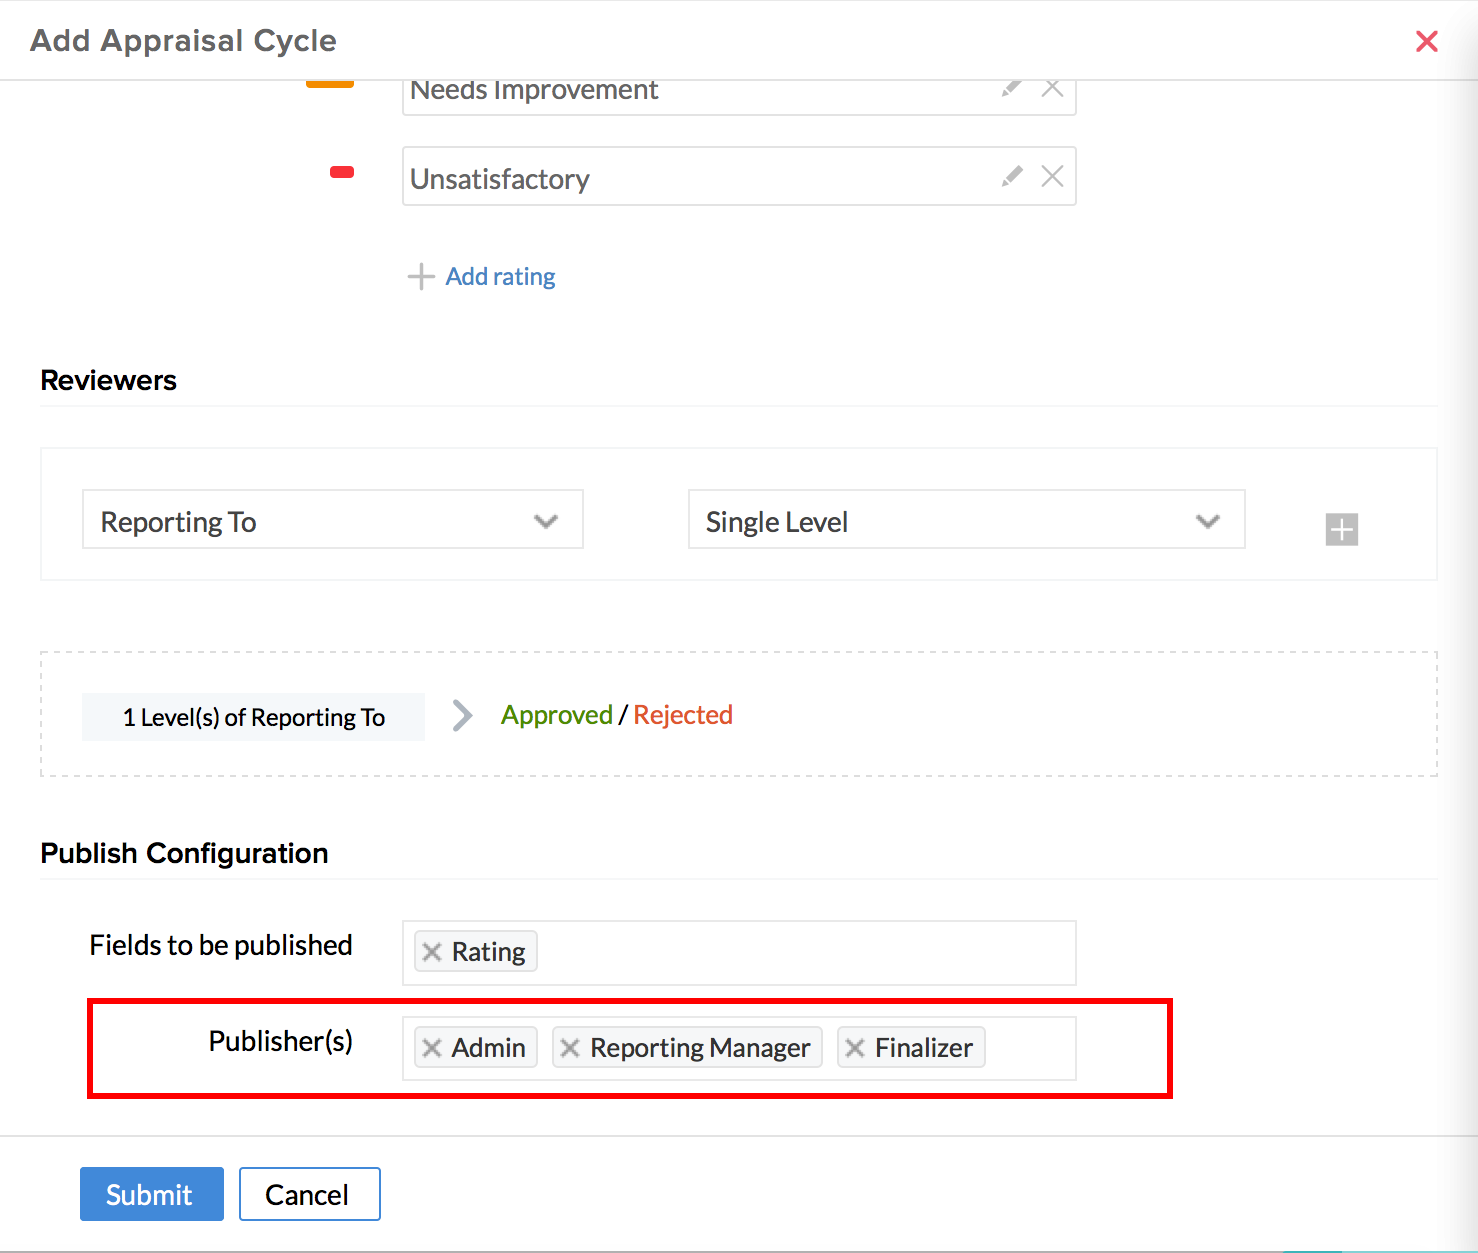1478x1253 pixels.
Task: Edit the Unsatisfactory rating with pencil icon
Action: click(x=1012, y=177)
